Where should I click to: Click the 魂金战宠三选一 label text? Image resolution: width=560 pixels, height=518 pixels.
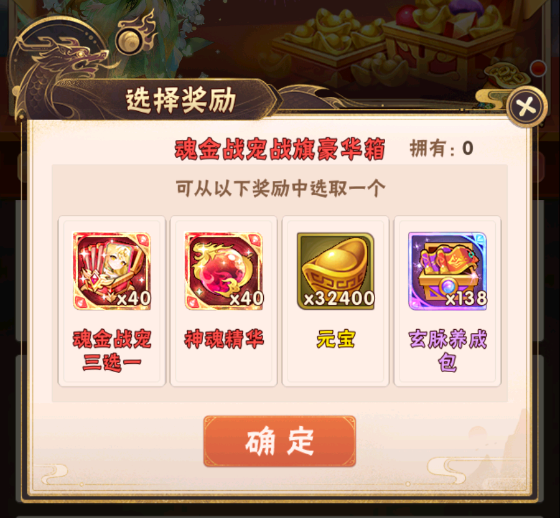point(112,350)
